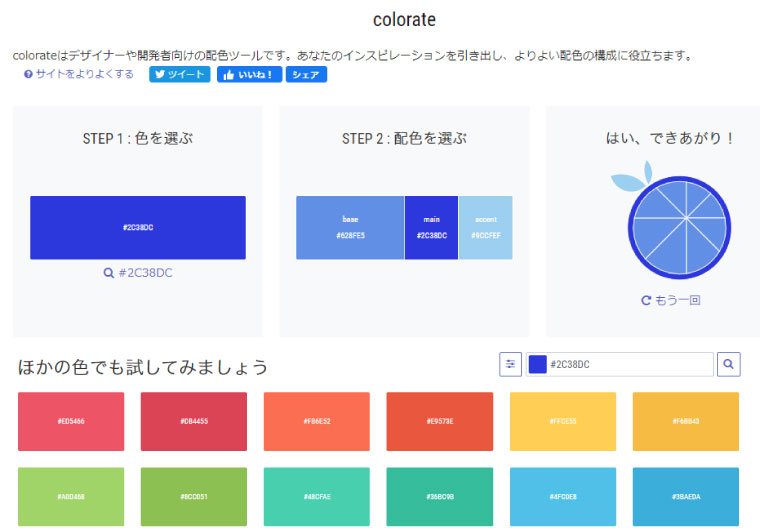Choose the light green #A0D468 swatch

coord(71,497)
